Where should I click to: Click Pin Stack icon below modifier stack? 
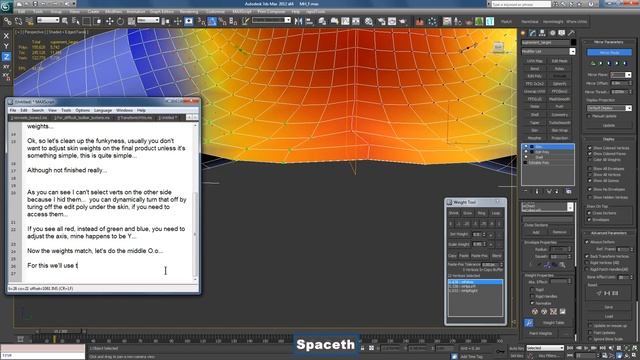[526, 191]
